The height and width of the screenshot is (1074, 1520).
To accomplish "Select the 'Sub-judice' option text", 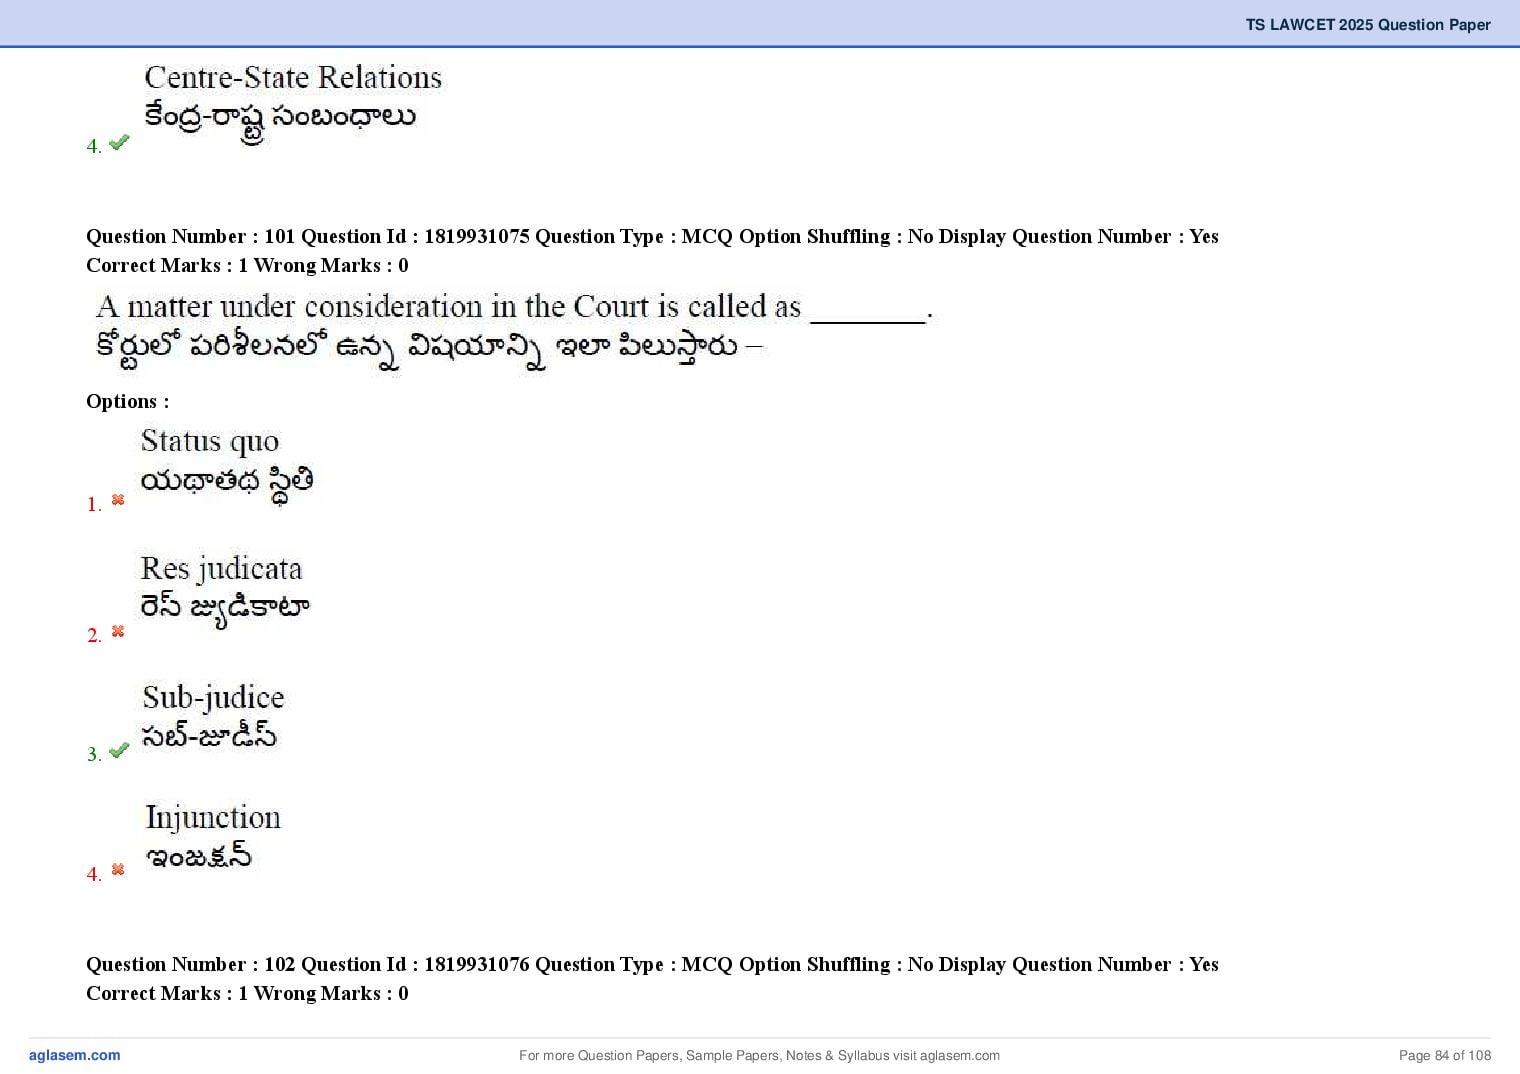I will click(x=213, y=698).
